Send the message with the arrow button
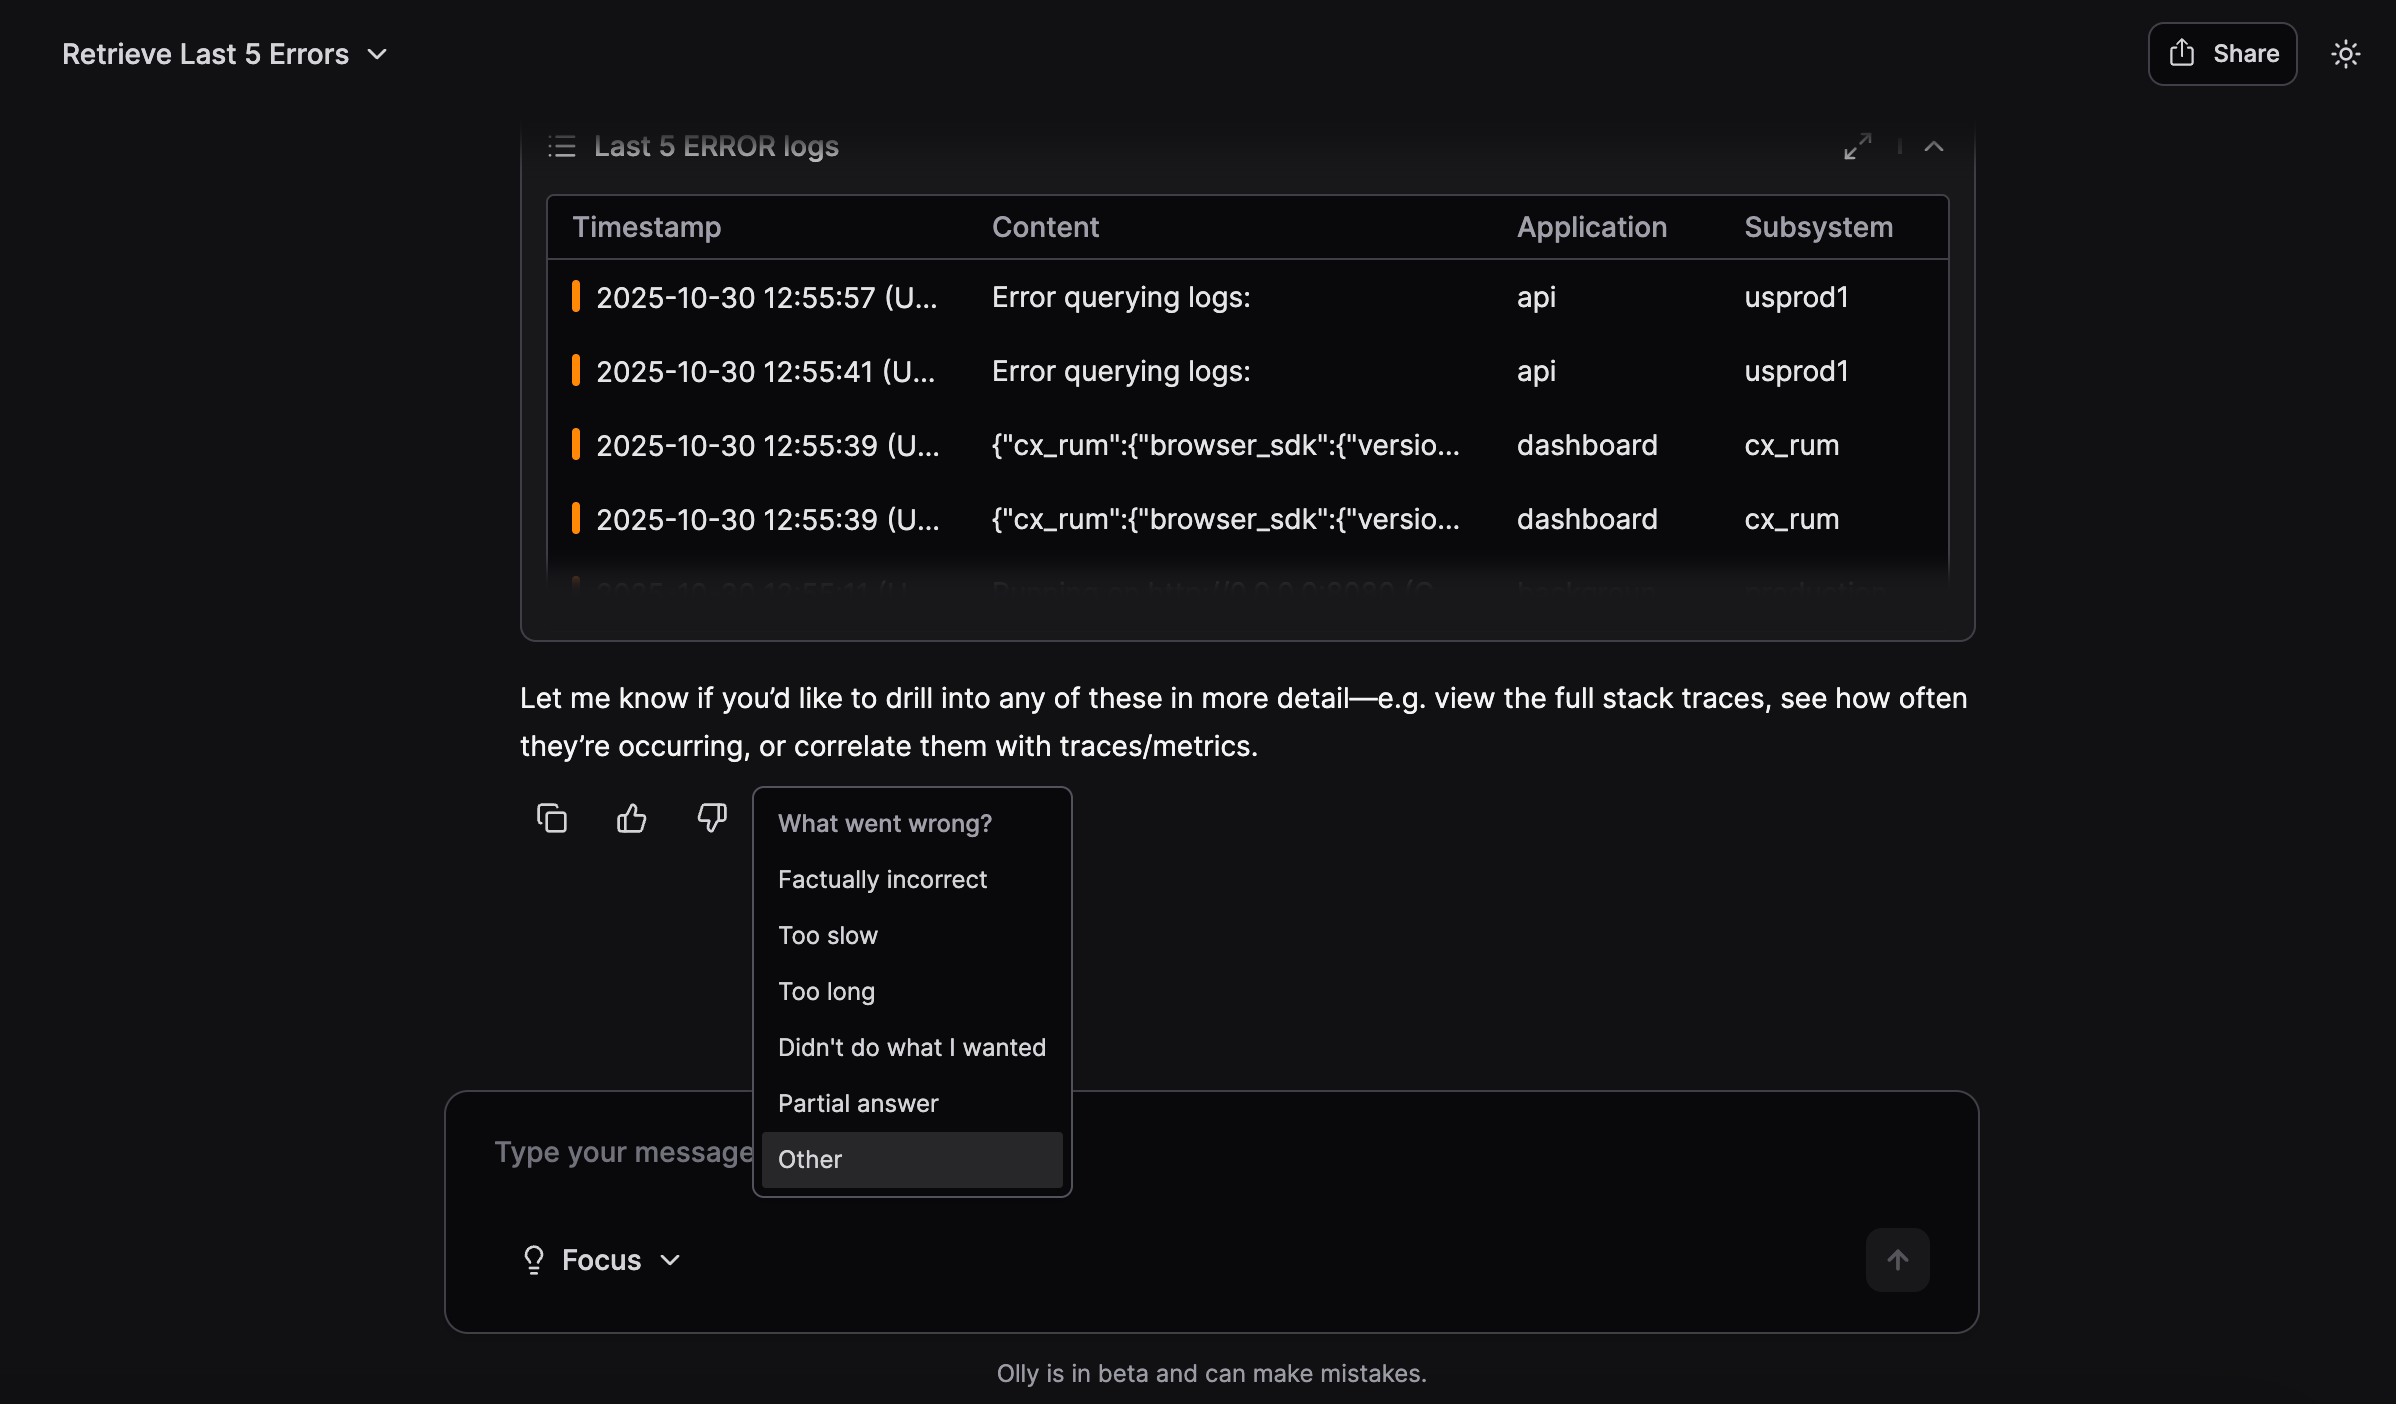The height and width of the screenshot is (1404, 2396). [x=1897, y=1260]
